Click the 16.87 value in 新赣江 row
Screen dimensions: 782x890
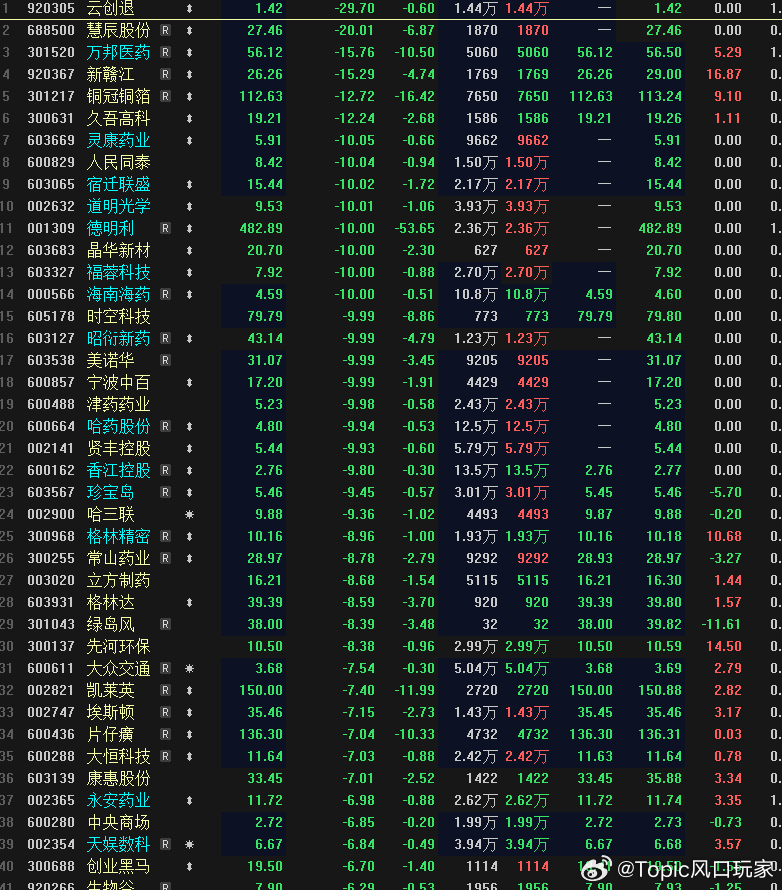tap(724, 74)
